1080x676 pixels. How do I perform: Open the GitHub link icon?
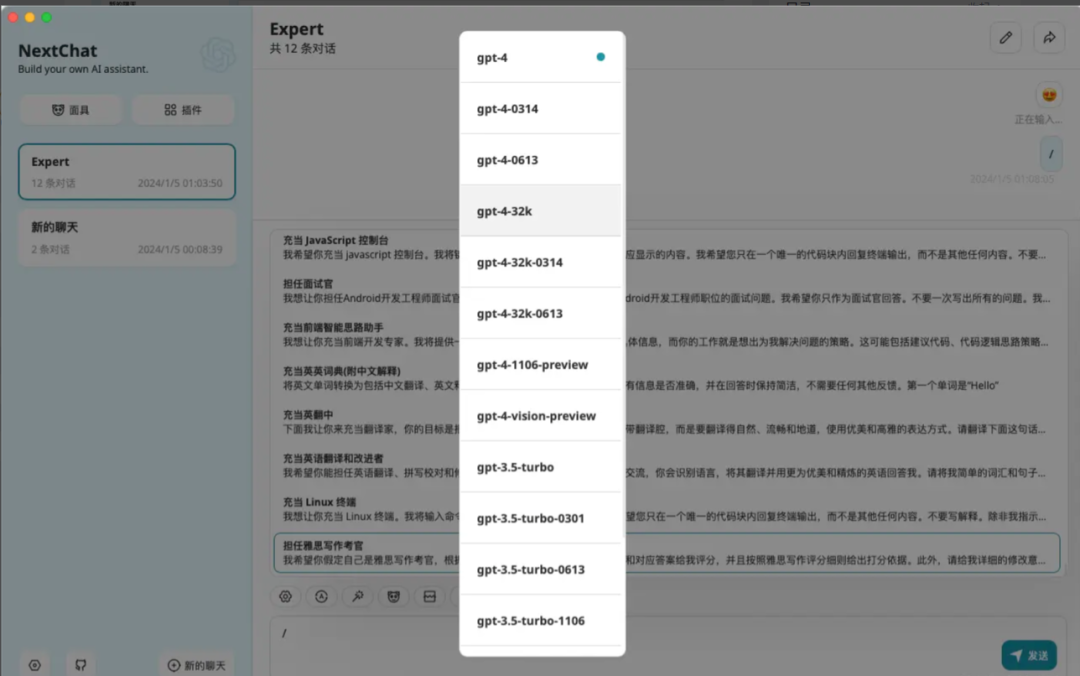coord(82,665)
